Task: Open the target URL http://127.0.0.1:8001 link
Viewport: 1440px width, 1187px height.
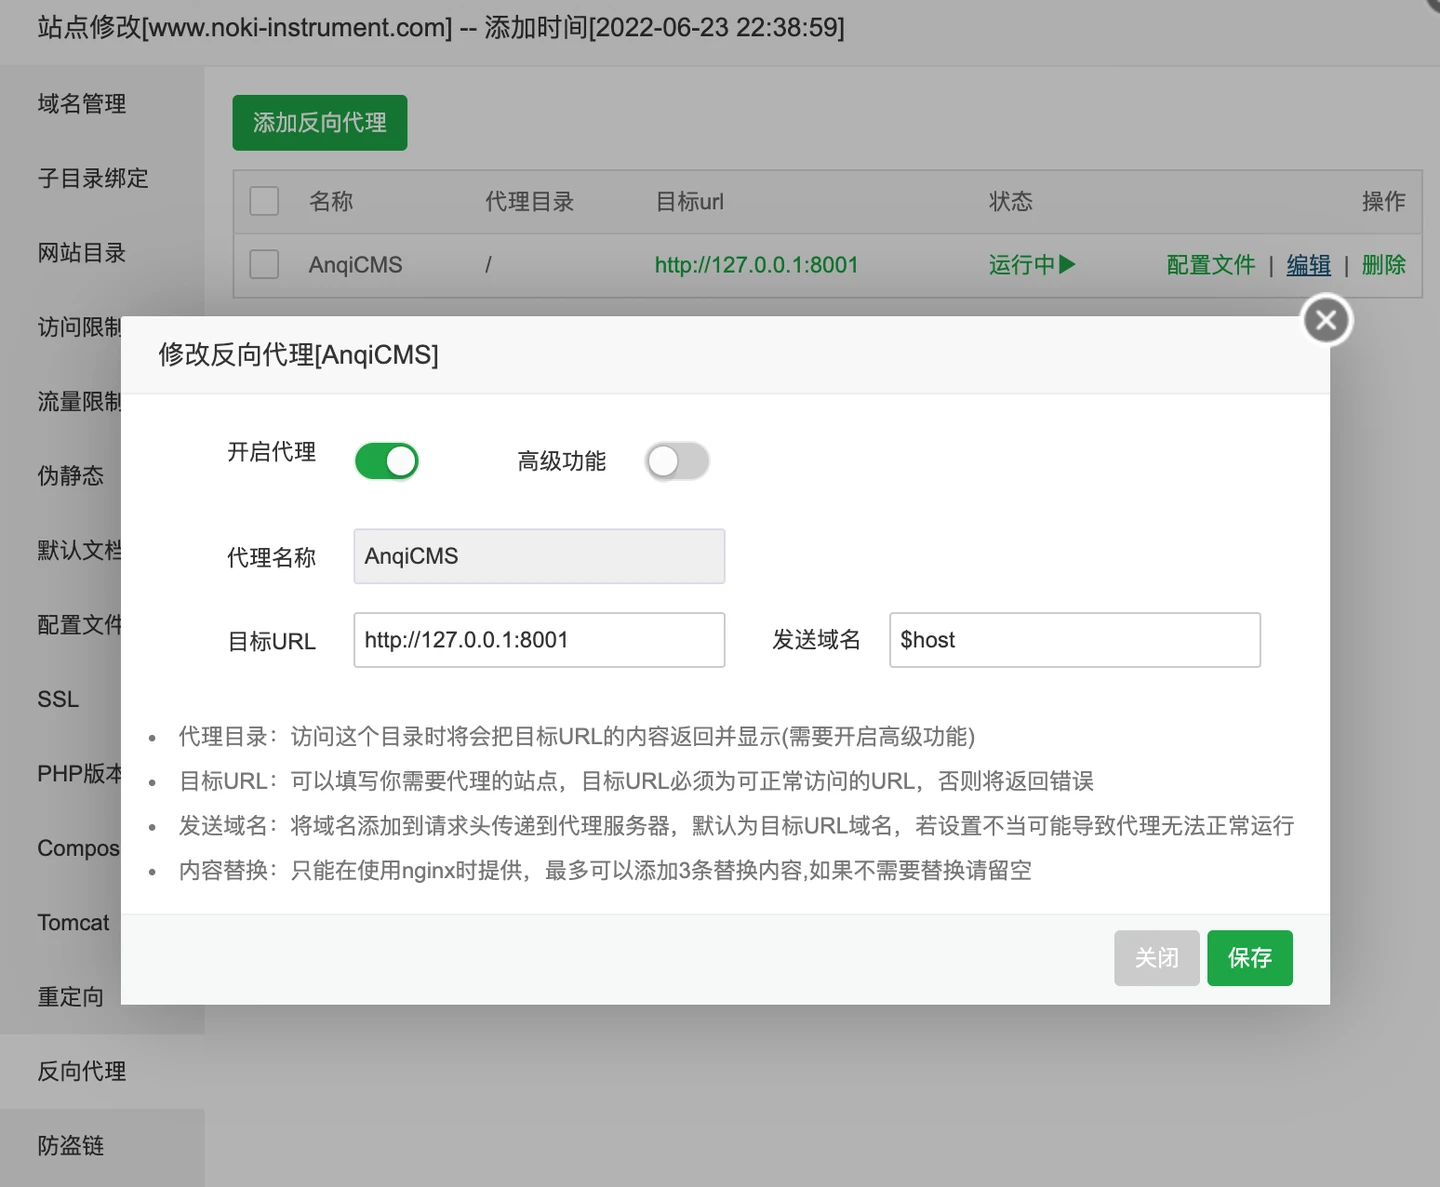Action: click(756, 265)
